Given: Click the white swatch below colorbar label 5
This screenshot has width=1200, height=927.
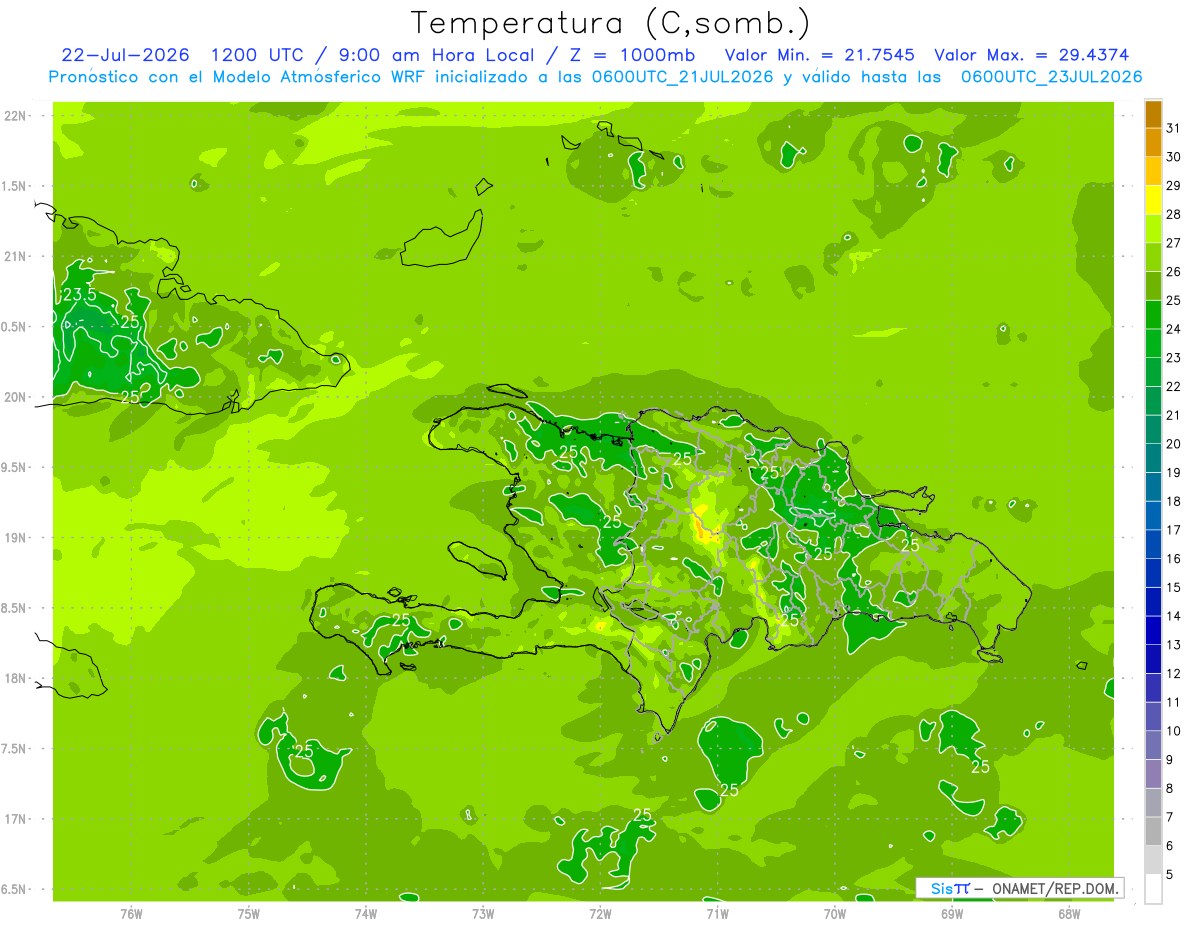Looking at the screenshot, I should click(x=1153, y=889).
